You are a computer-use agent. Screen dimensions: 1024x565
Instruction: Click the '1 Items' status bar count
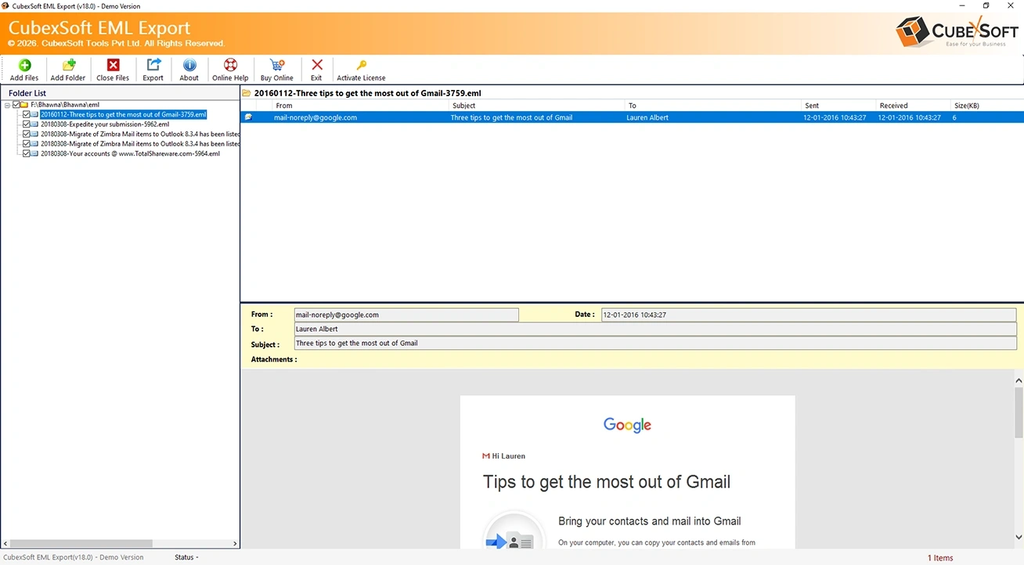pyautogui.click(x=940, y=558)
